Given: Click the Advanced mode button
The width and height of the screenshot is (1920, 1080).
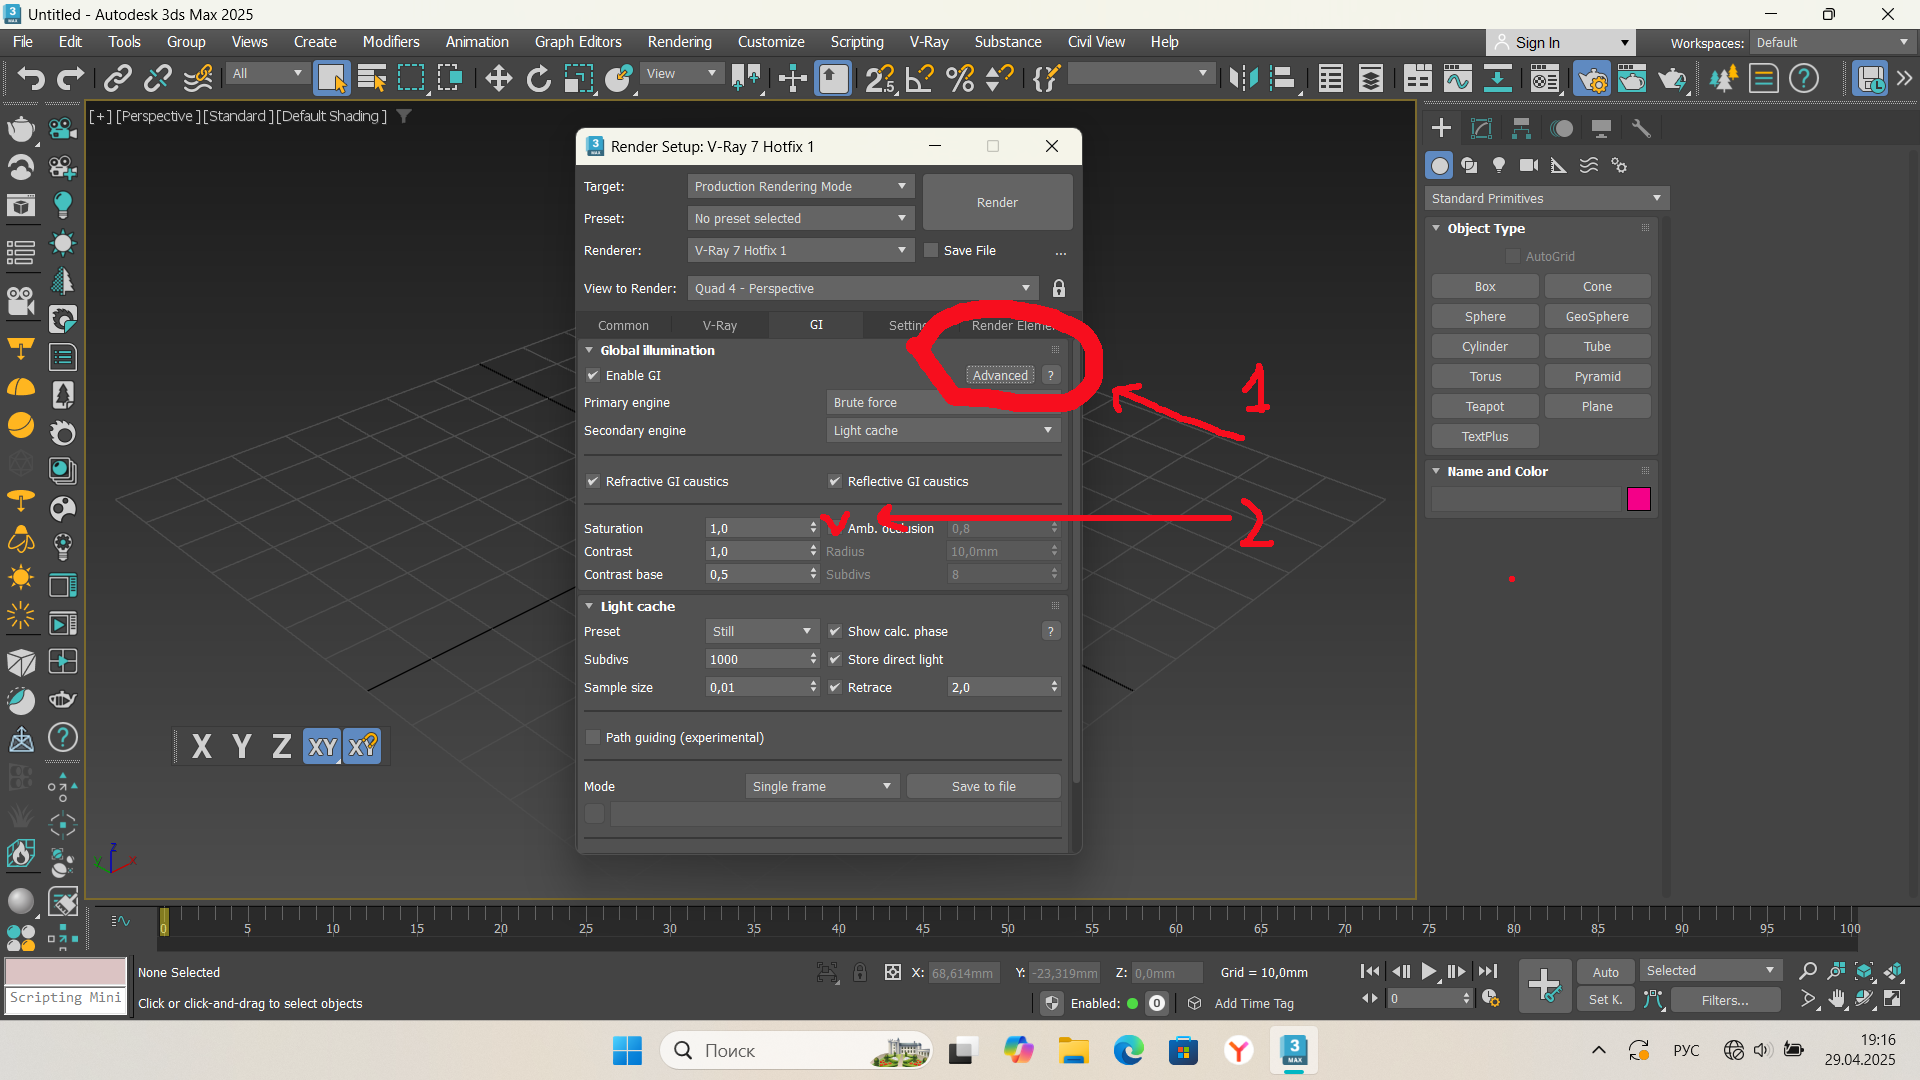Looking at the screenshot, I should [1000, 376].
